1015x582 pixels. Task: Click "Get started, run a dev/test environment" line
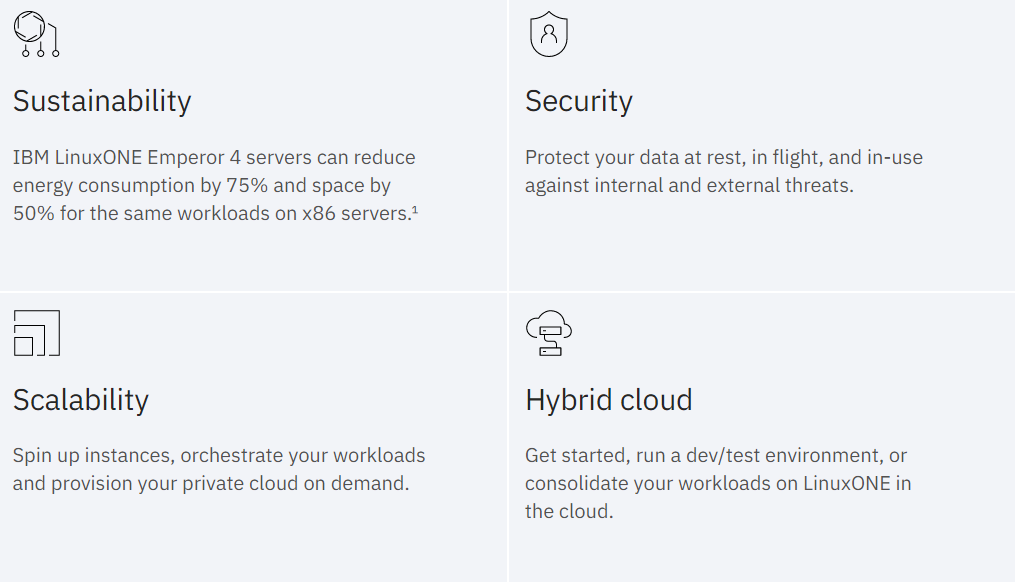716,455
